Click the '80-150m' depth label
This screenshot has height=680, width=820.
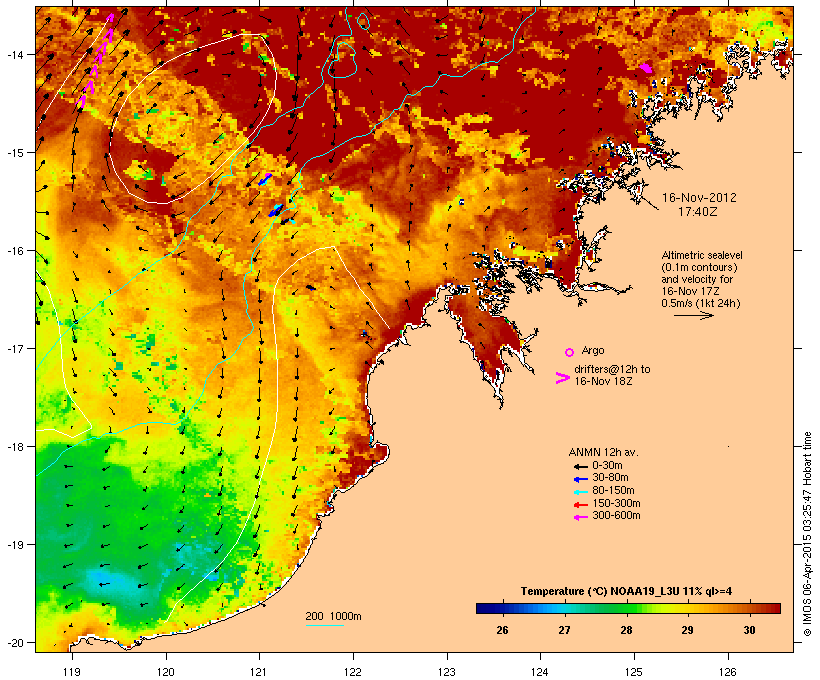click(x=613, y=491)
